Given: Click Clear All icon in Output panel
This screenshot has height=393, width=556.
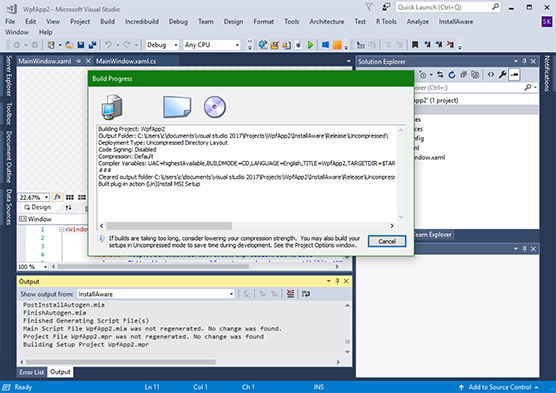Looking at the screenshot, I should [290, 294].
